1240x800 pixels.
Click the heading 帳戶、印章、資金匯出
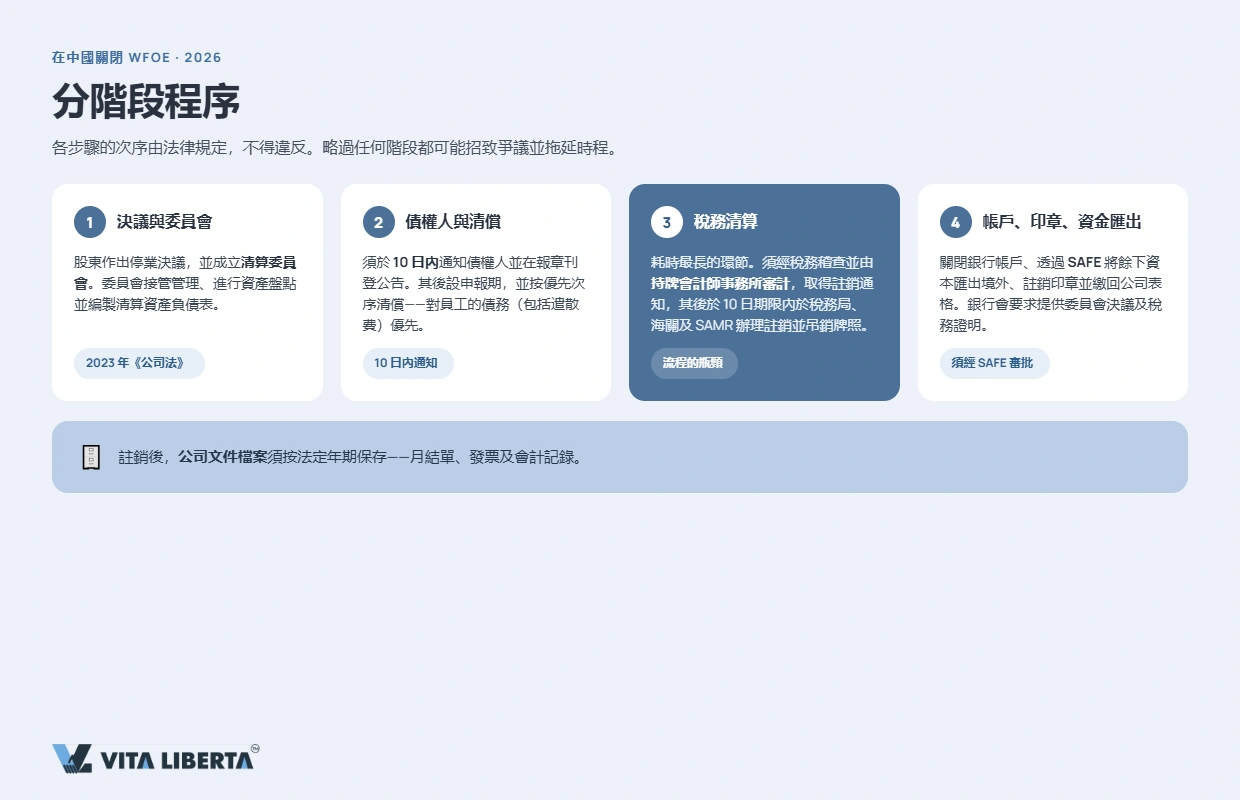(1062, 222)
